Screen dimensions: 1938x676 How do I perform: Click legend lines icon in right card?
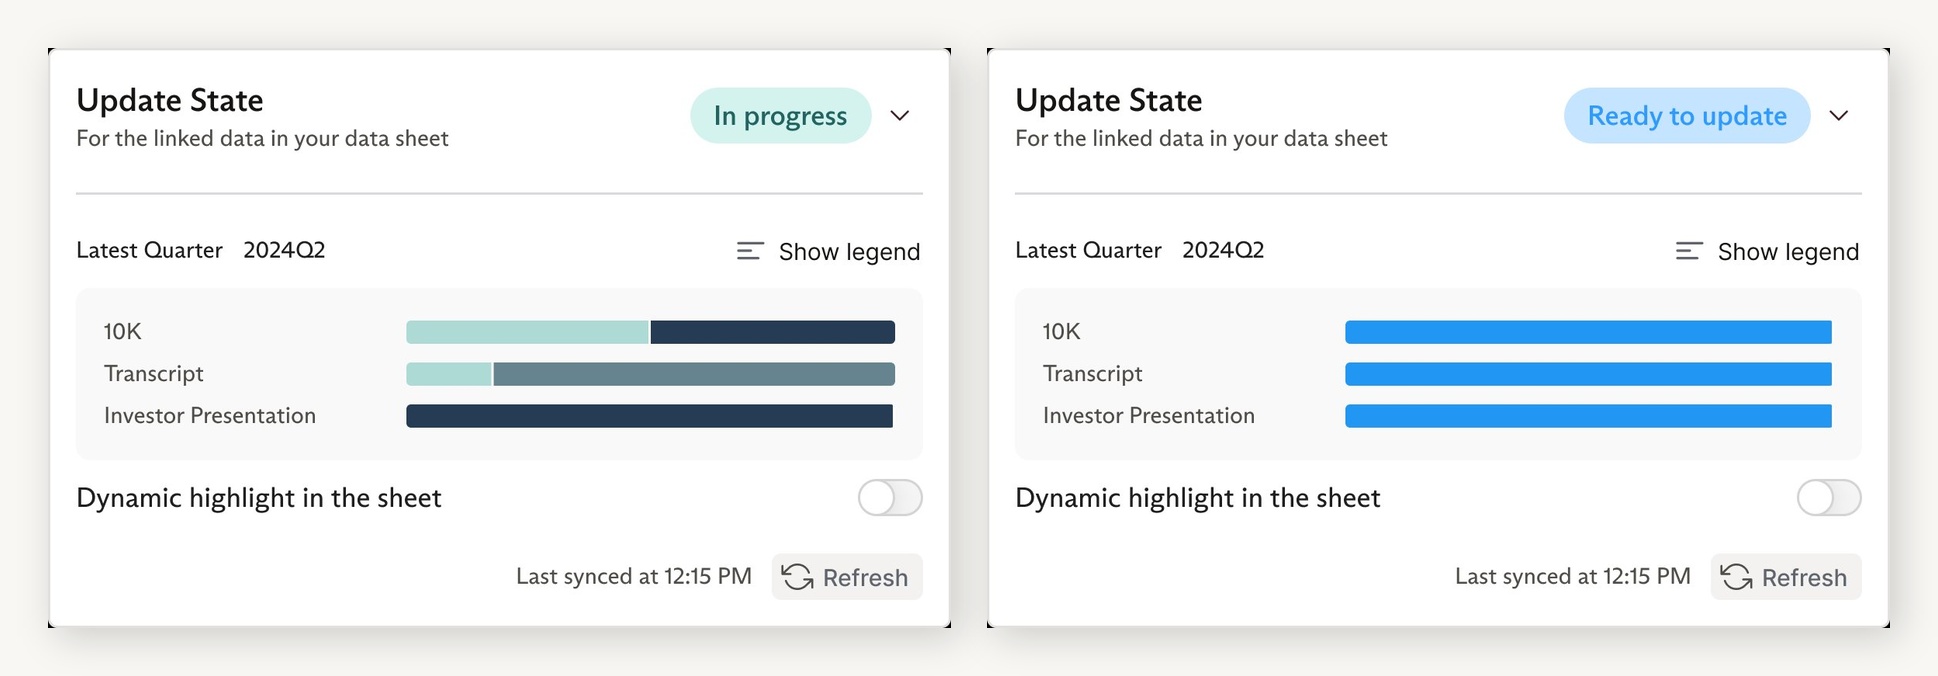coord(1689,251)
